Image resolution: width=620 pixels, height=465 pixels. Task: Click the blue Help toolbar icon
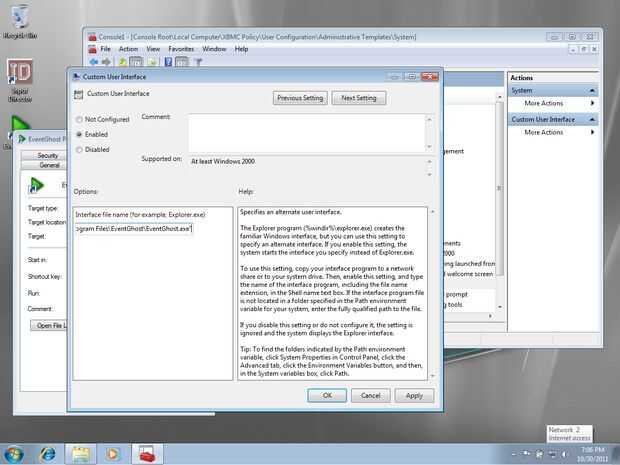[168, 62]
